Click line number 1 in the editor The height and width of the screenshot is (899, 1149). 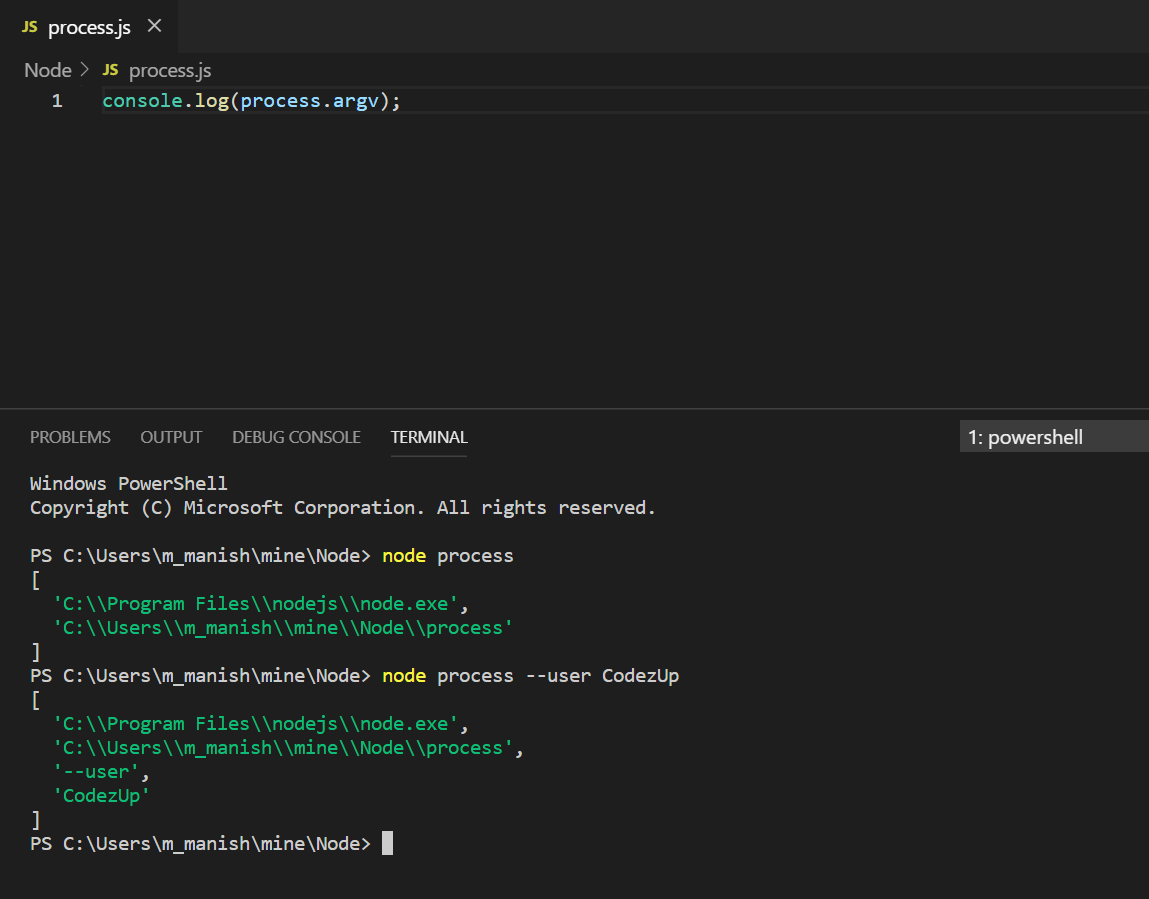pyautogui.click(x=57, y=100)
